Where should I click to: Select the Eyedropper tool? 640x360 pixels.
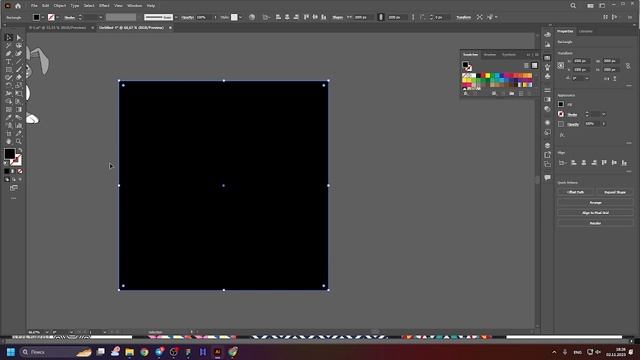pos(9,118)
